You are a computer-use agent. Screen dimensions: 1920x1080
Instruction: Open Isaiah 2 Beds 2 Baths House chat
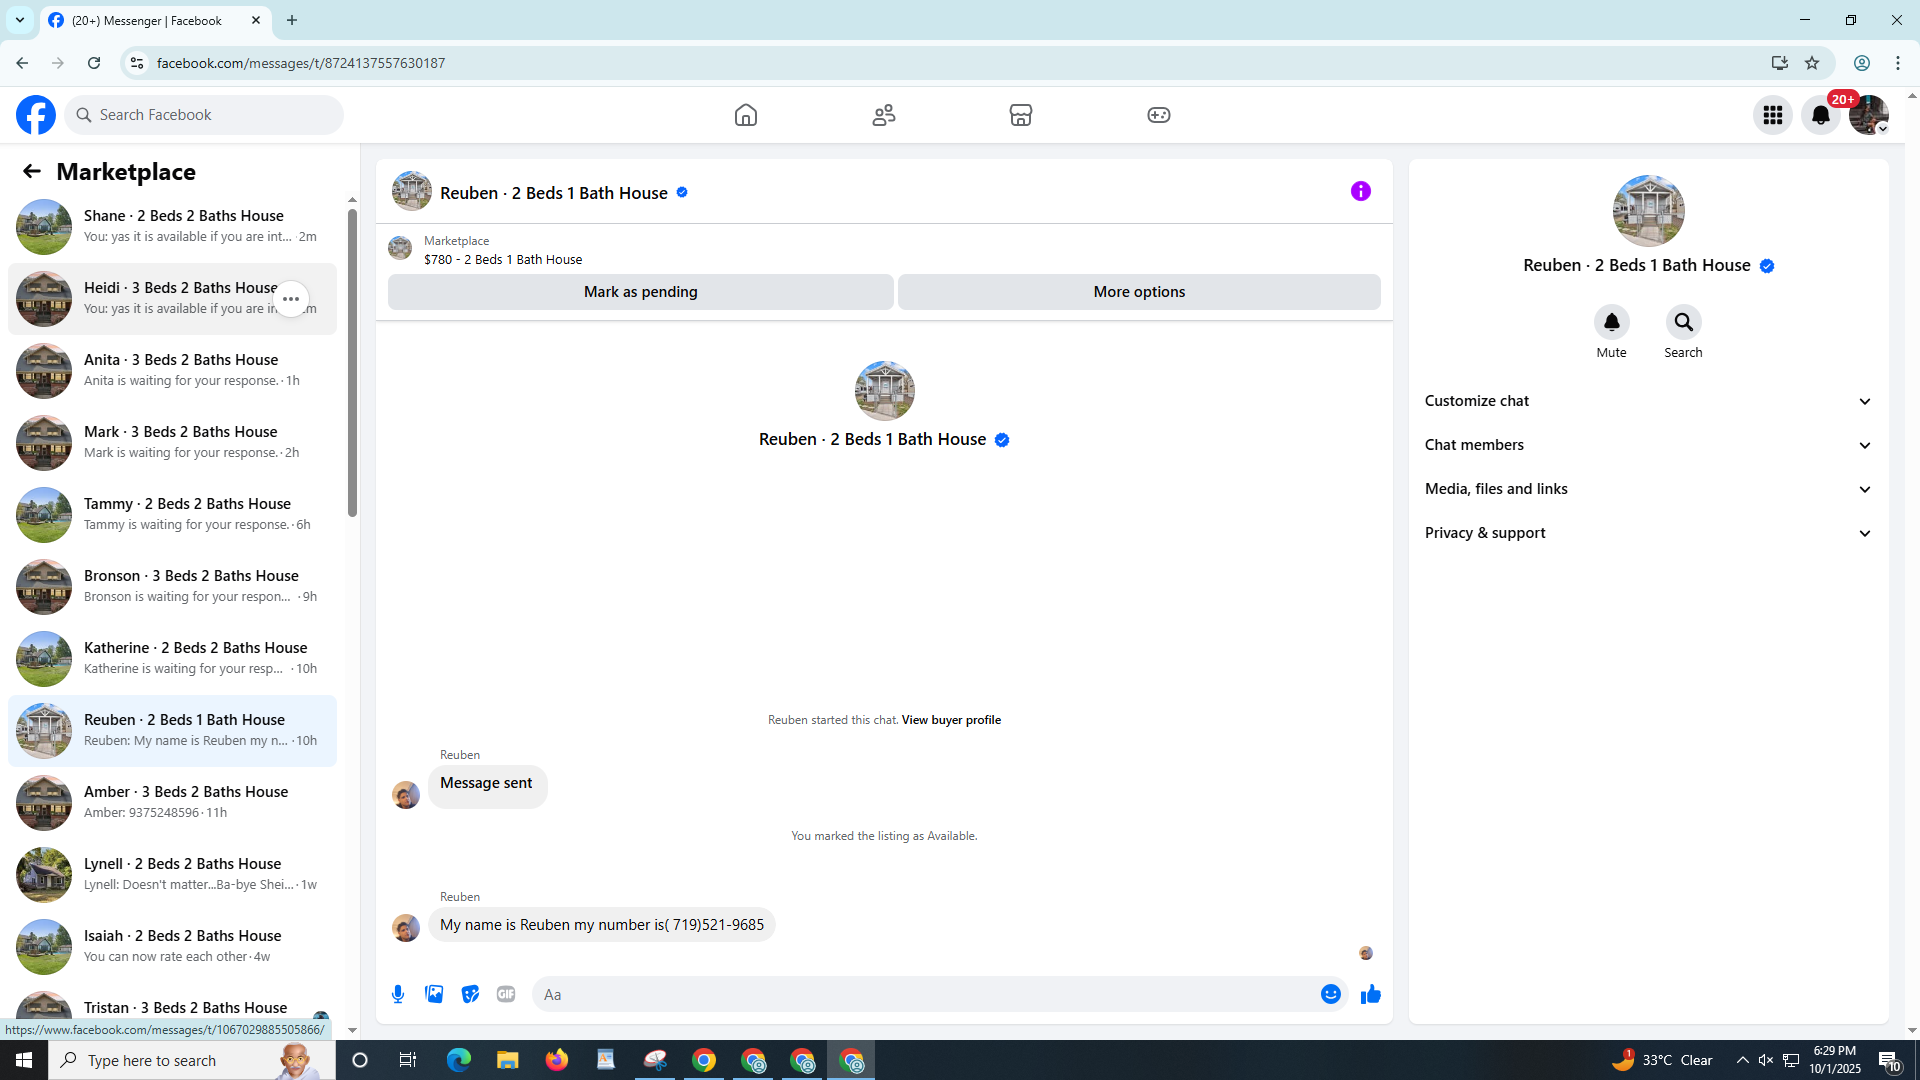[x=172, y=947]
